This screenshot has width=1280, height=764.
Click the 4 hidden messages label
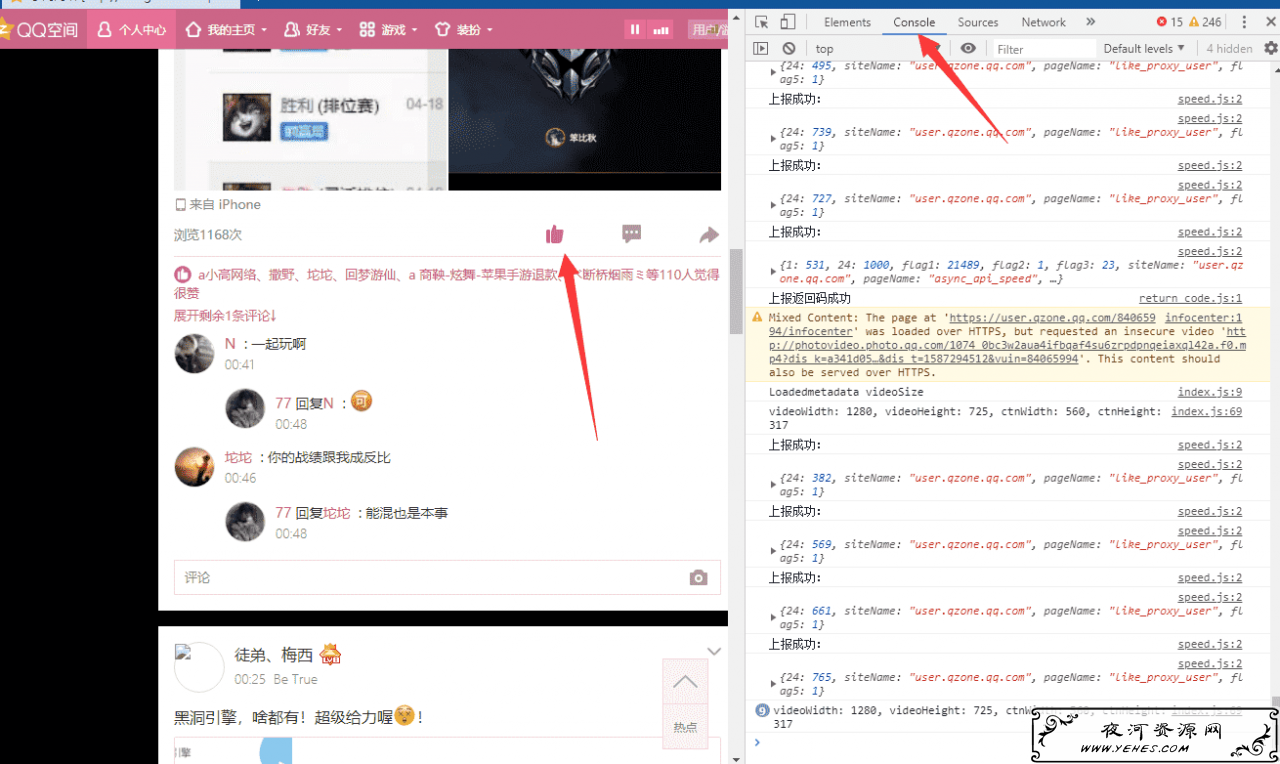point(1229,48)
